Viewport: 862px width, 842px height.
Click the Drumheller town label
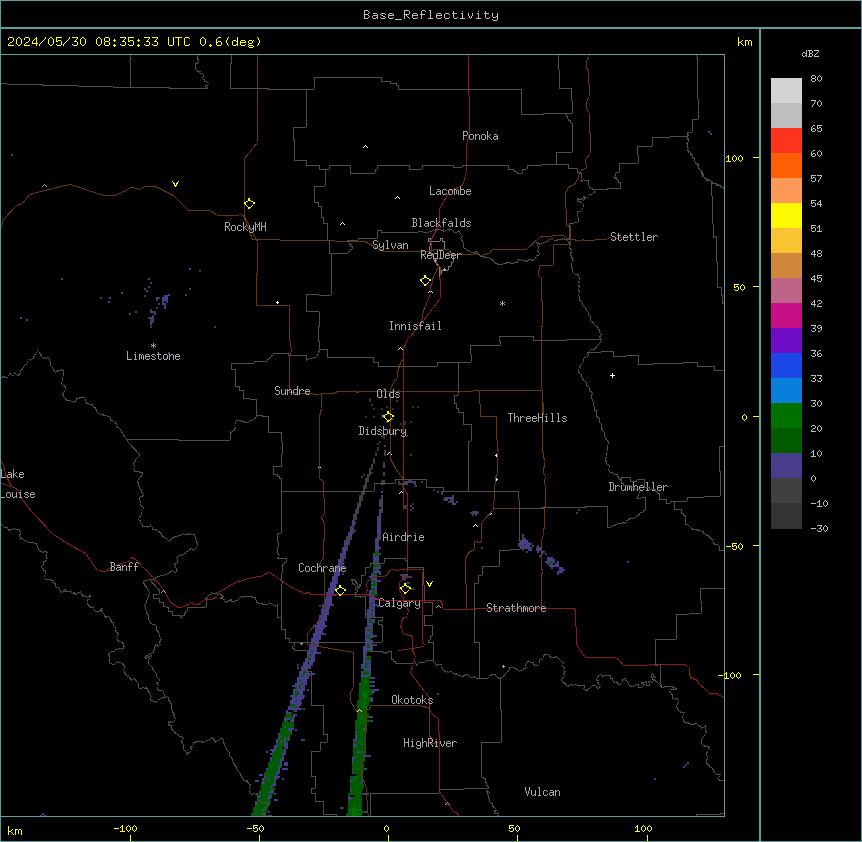(638, 487)
